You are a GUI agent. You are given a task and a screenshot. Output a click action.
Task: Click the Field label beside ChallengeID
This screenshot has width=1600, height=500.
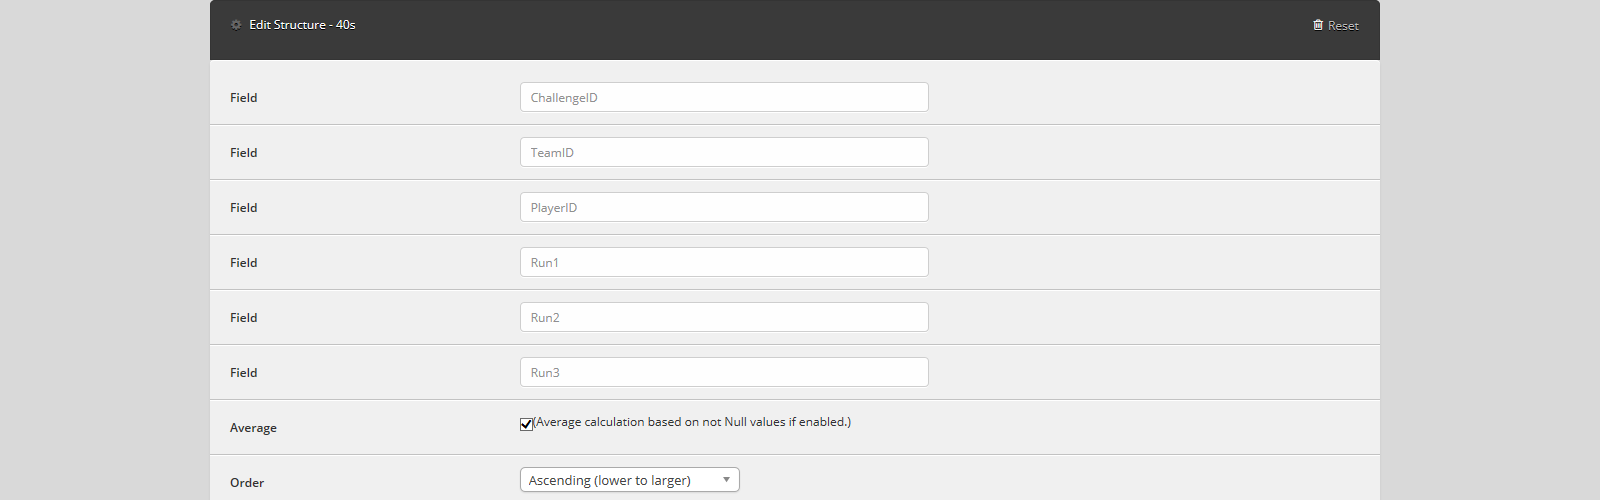[x=243, y=98]
